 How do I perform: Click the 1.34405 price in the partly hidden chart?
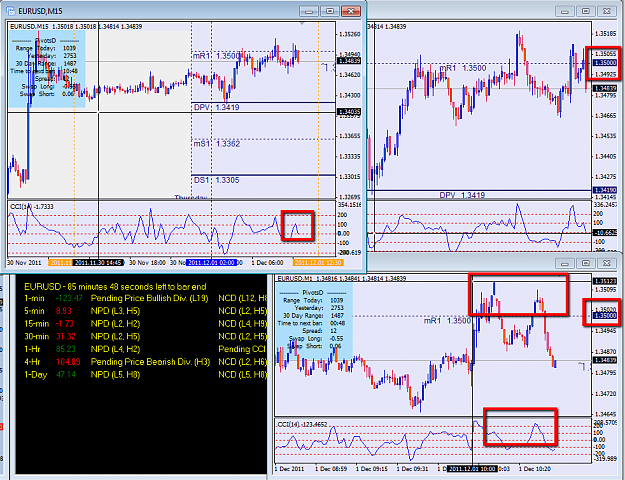click(605, 157)
